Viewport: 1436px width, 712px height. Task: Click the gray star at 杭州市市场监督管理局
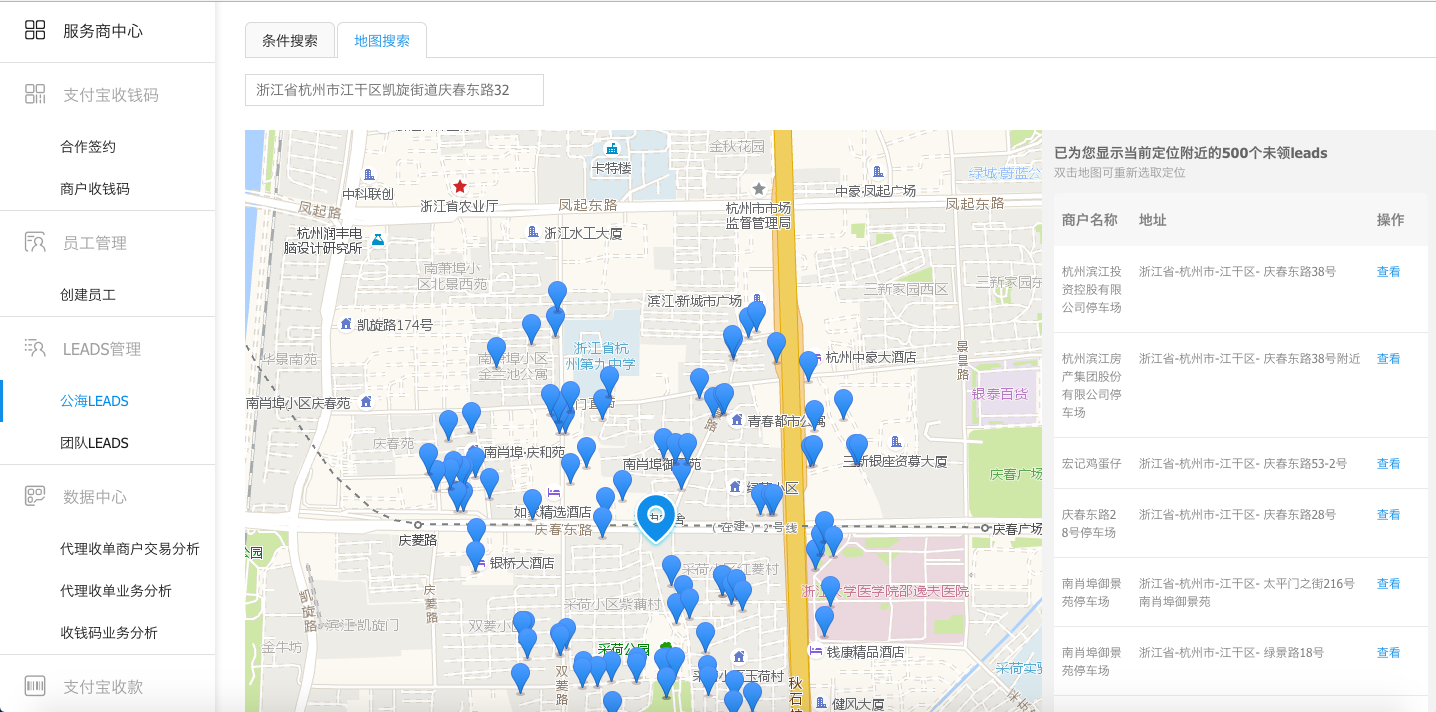pos(758,188)
